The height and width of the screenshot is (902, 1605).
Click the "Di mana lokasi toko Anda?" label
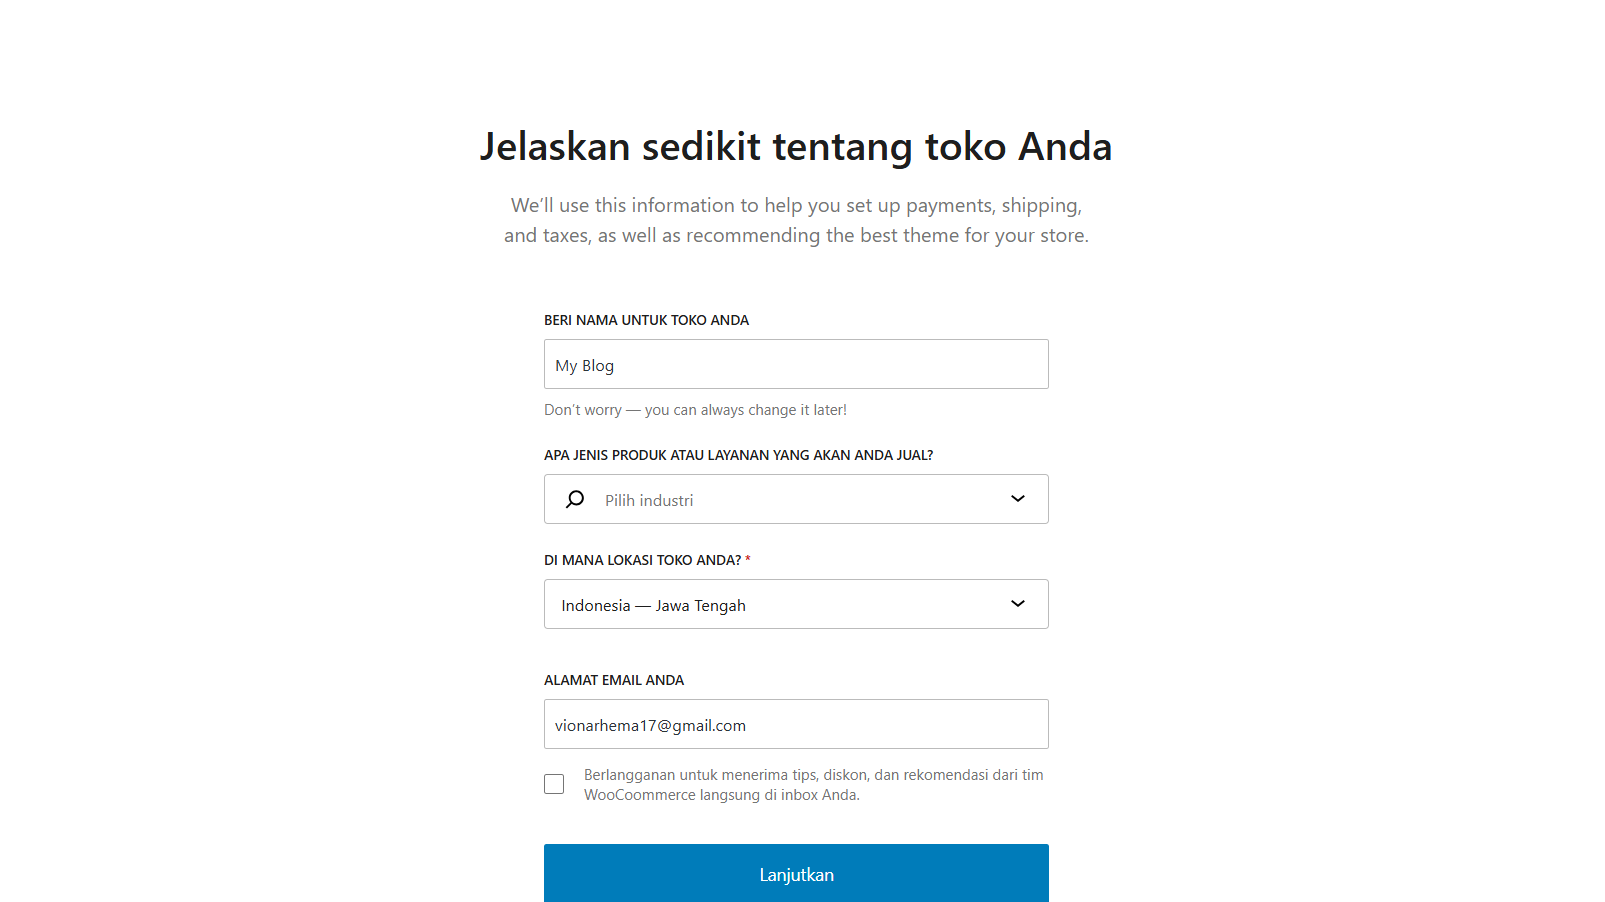click(642, 560)
